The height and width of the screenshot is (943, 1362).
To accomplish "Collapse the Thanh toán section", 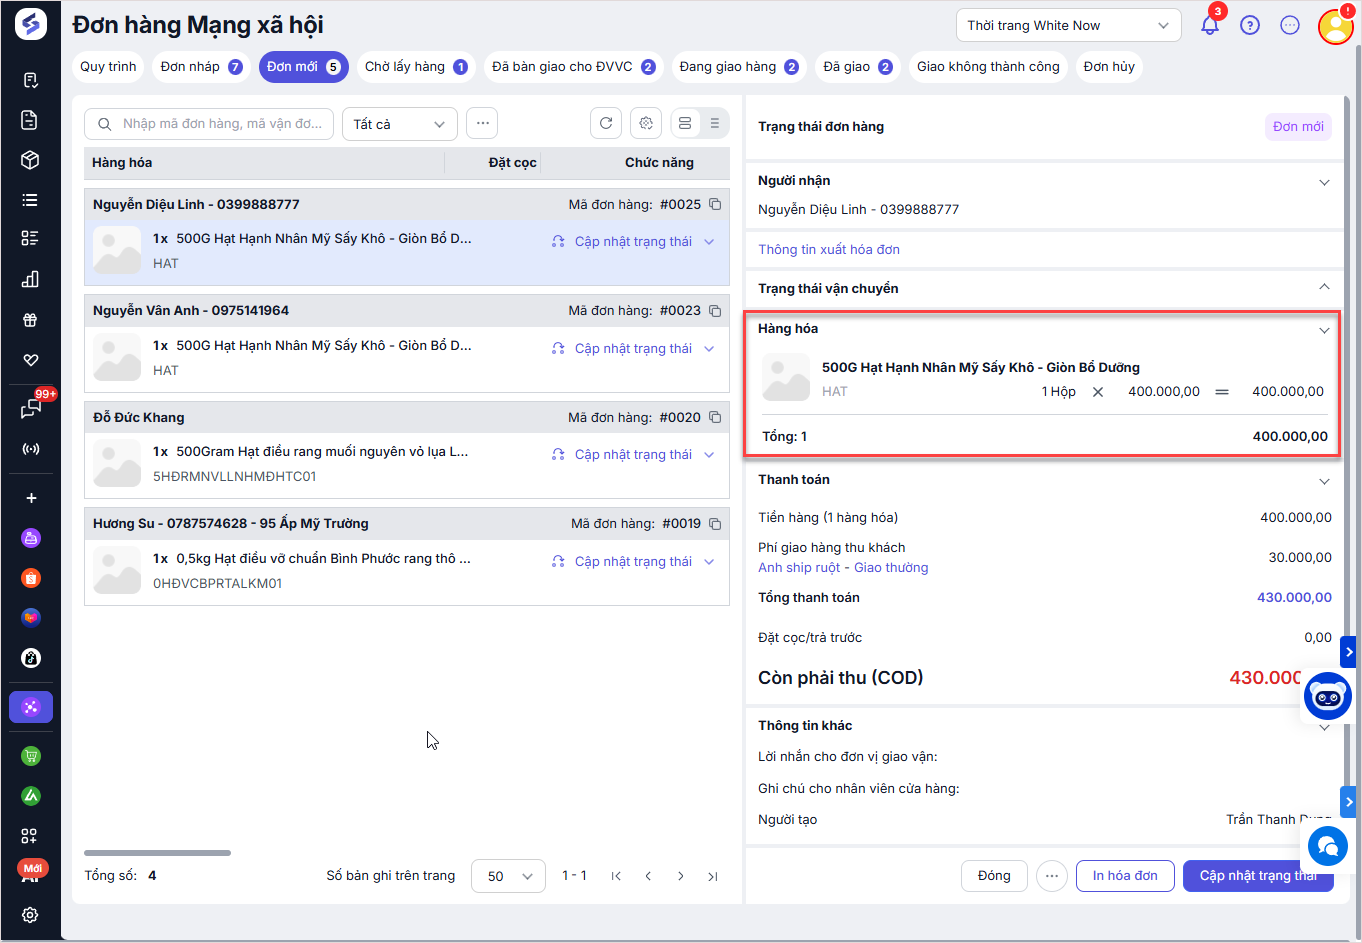I will pyautogui.click(x=1323, y=481).
